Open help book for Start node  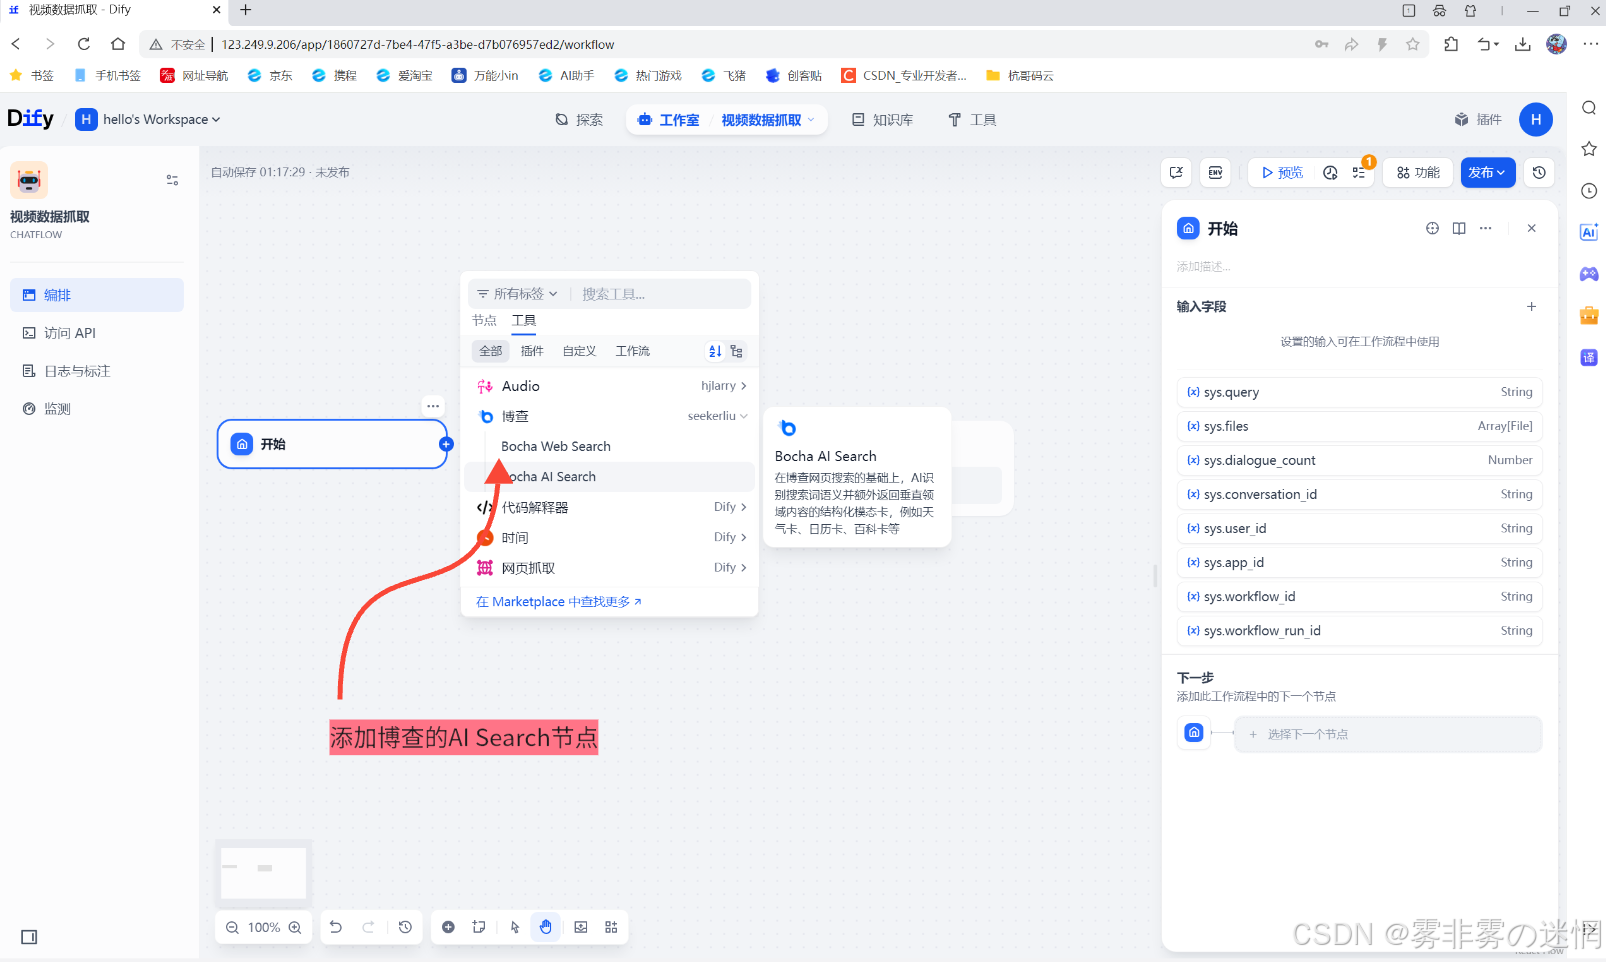(1459, 228)
